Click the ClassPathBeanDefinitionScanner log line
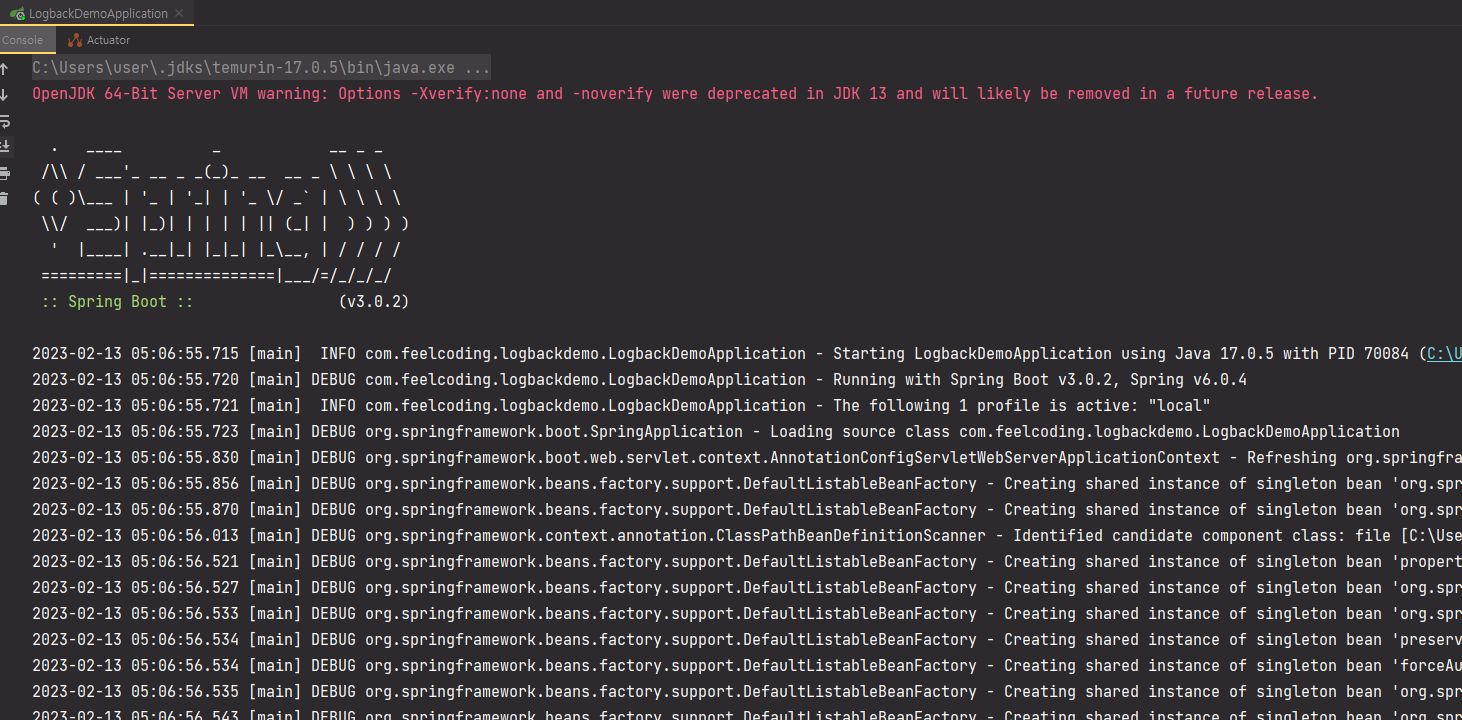1462x720 pixels. click(x=747, y=535)
